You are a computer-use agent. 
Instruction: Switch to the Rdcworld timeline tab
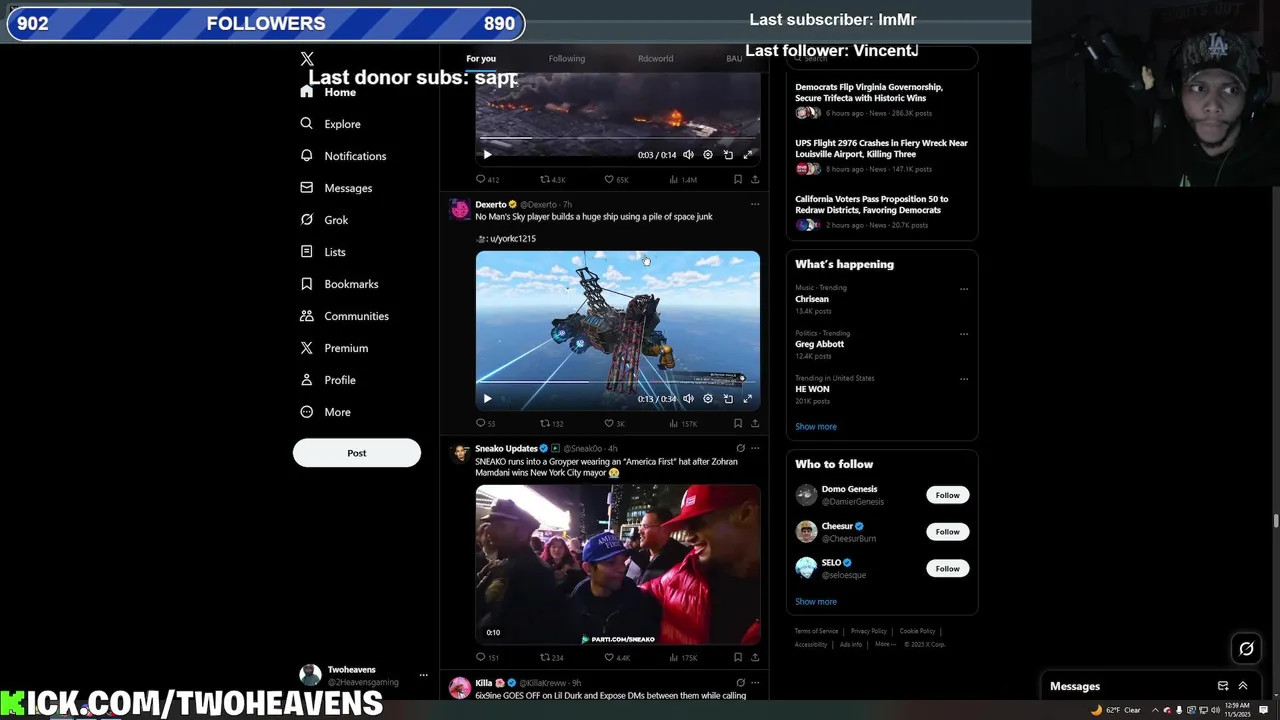[656, 58]
